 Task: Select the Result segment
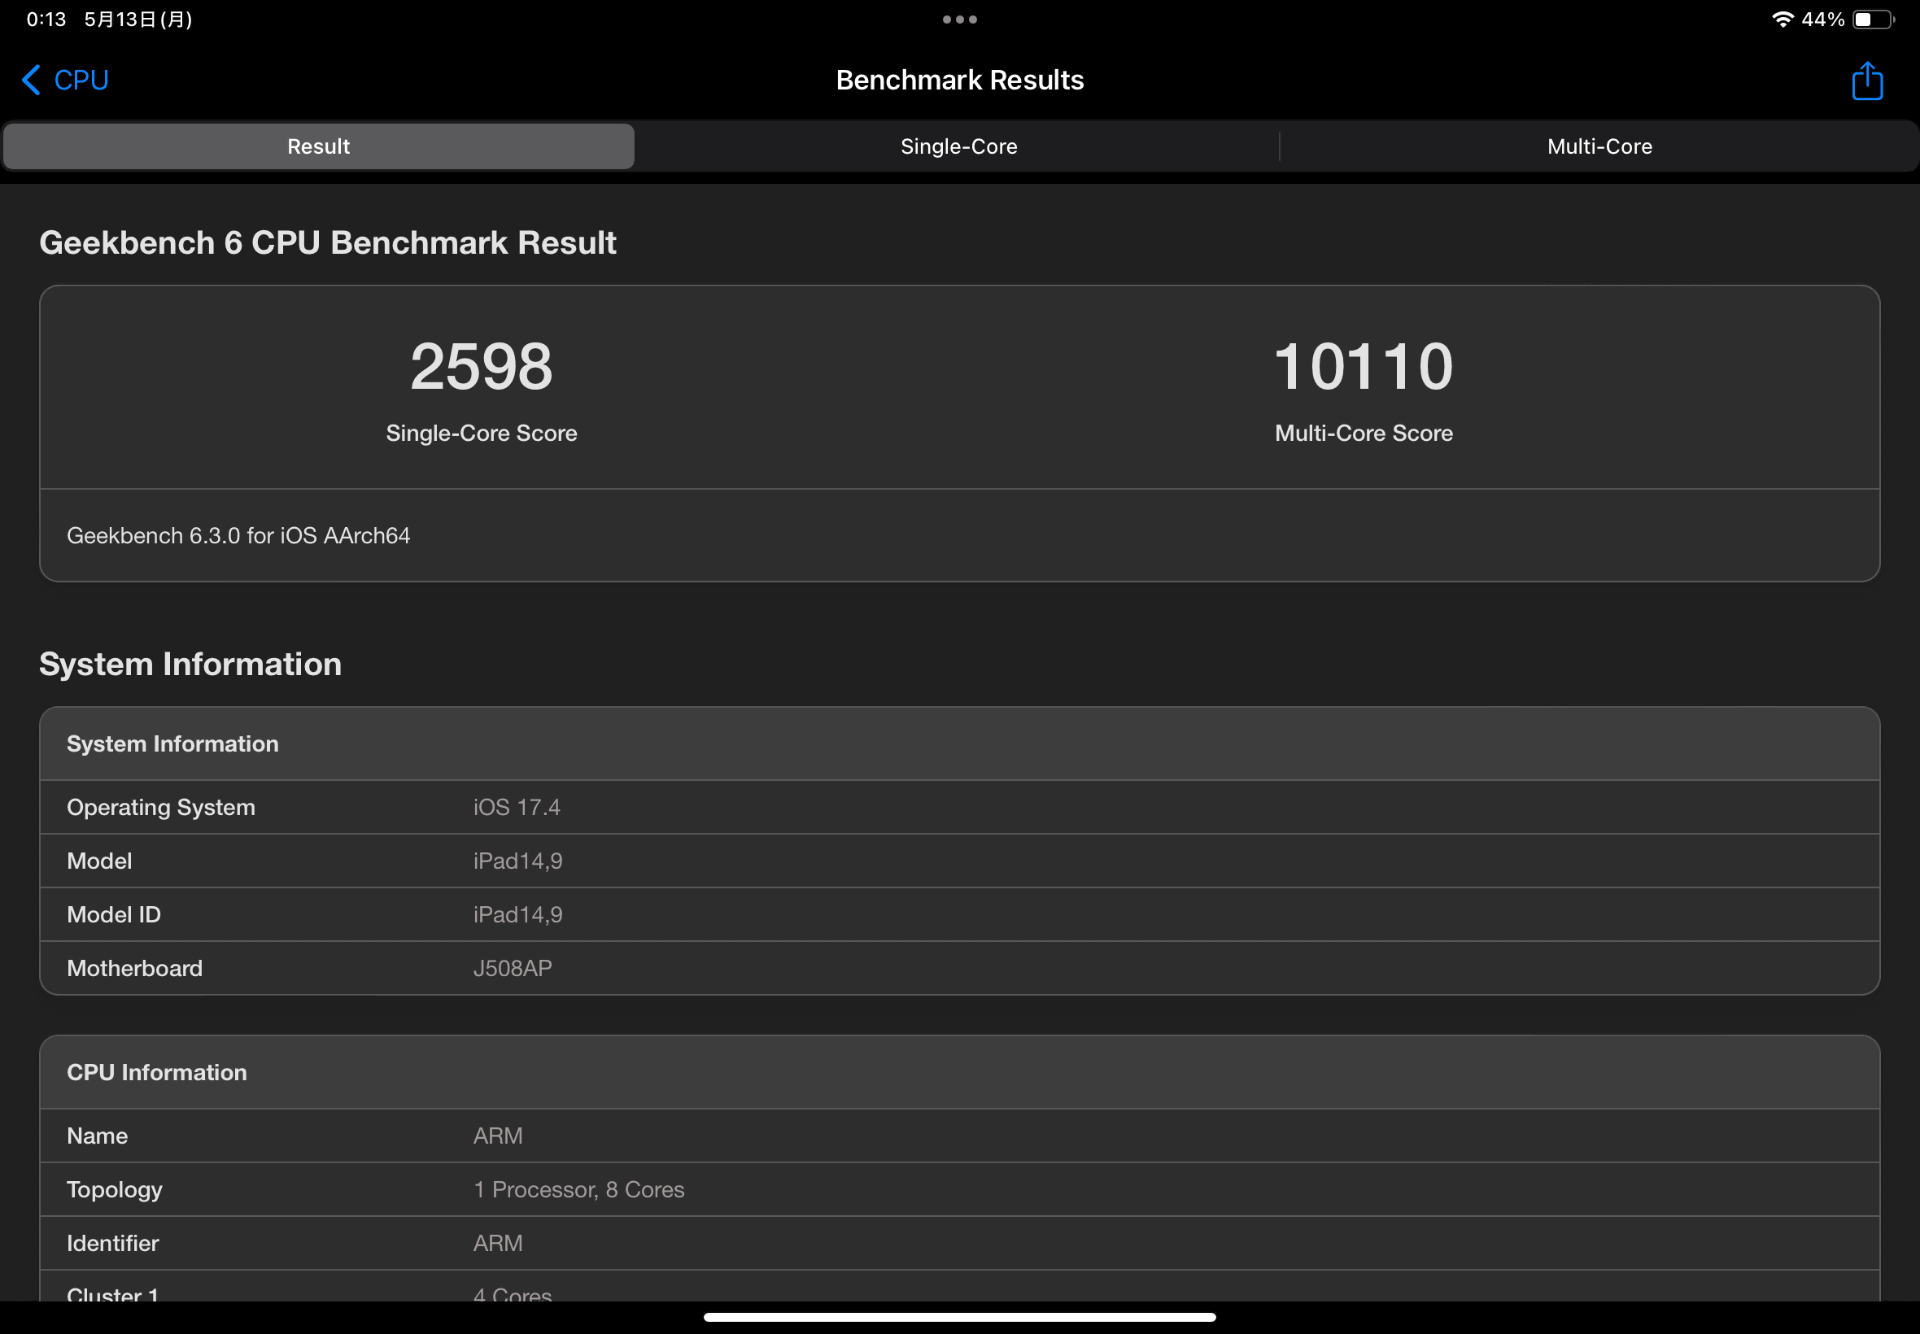point(318,146)
